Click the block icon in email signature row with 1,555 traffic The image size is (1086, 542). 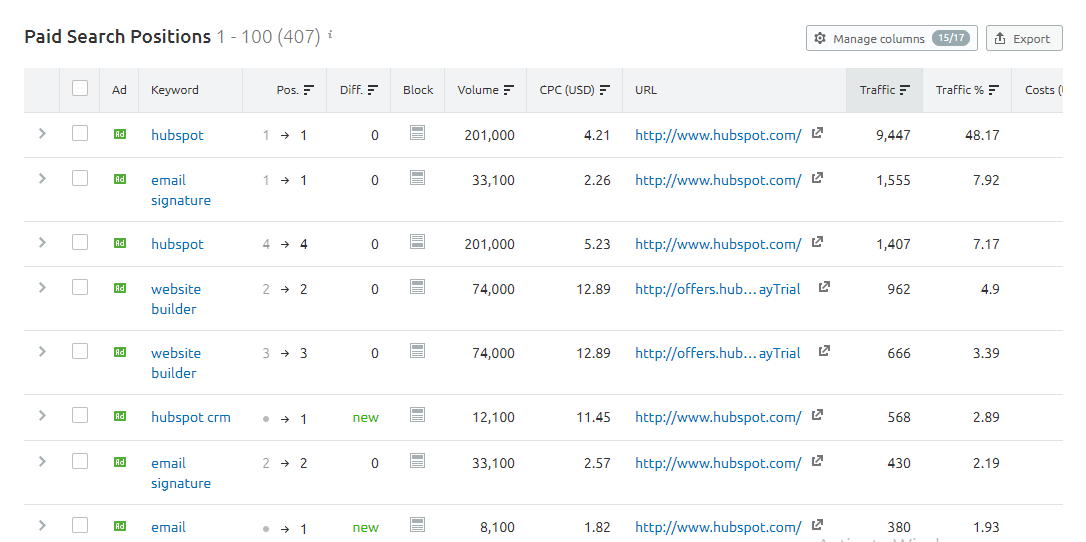pos(417,178)
